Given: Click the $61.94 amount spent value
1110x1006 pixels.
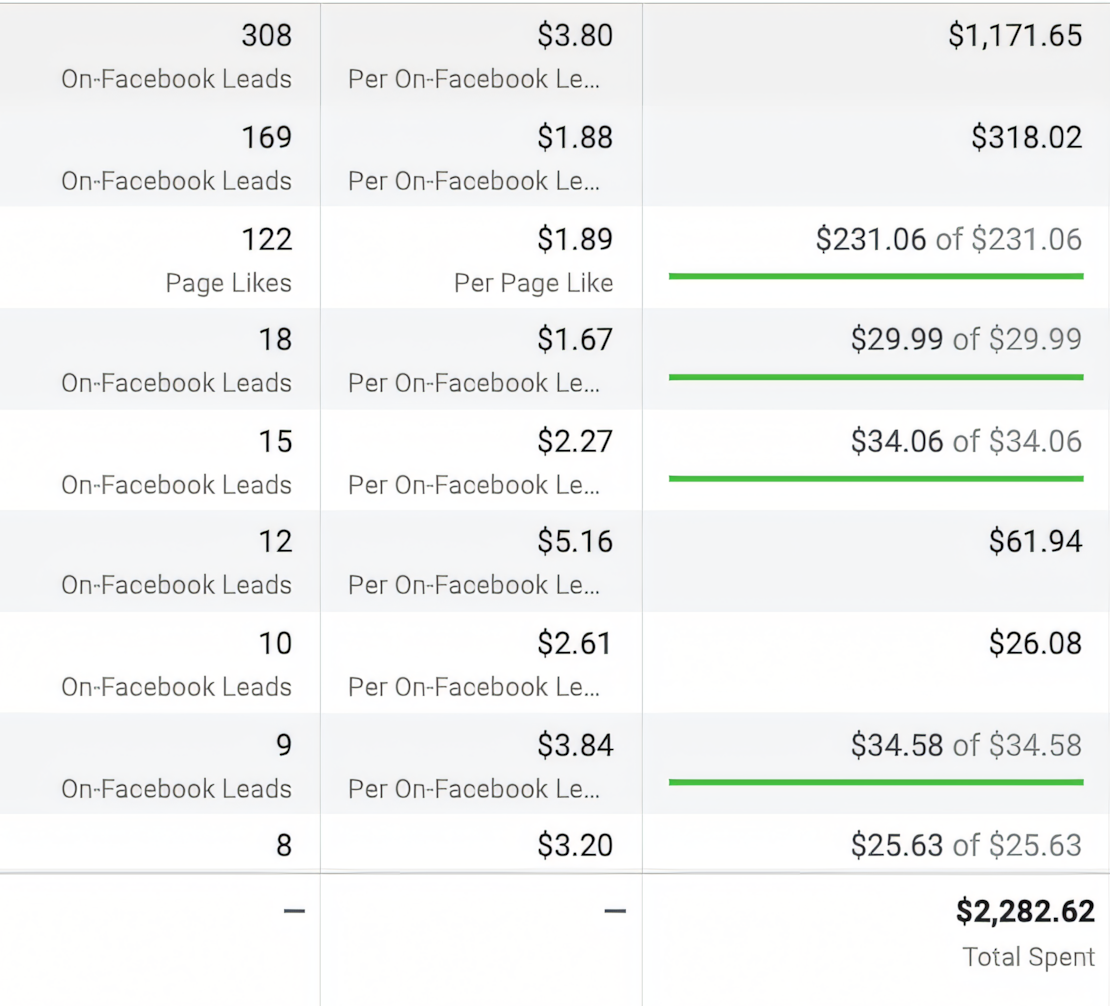Looking at the screenshot, I should [1035, 542].
